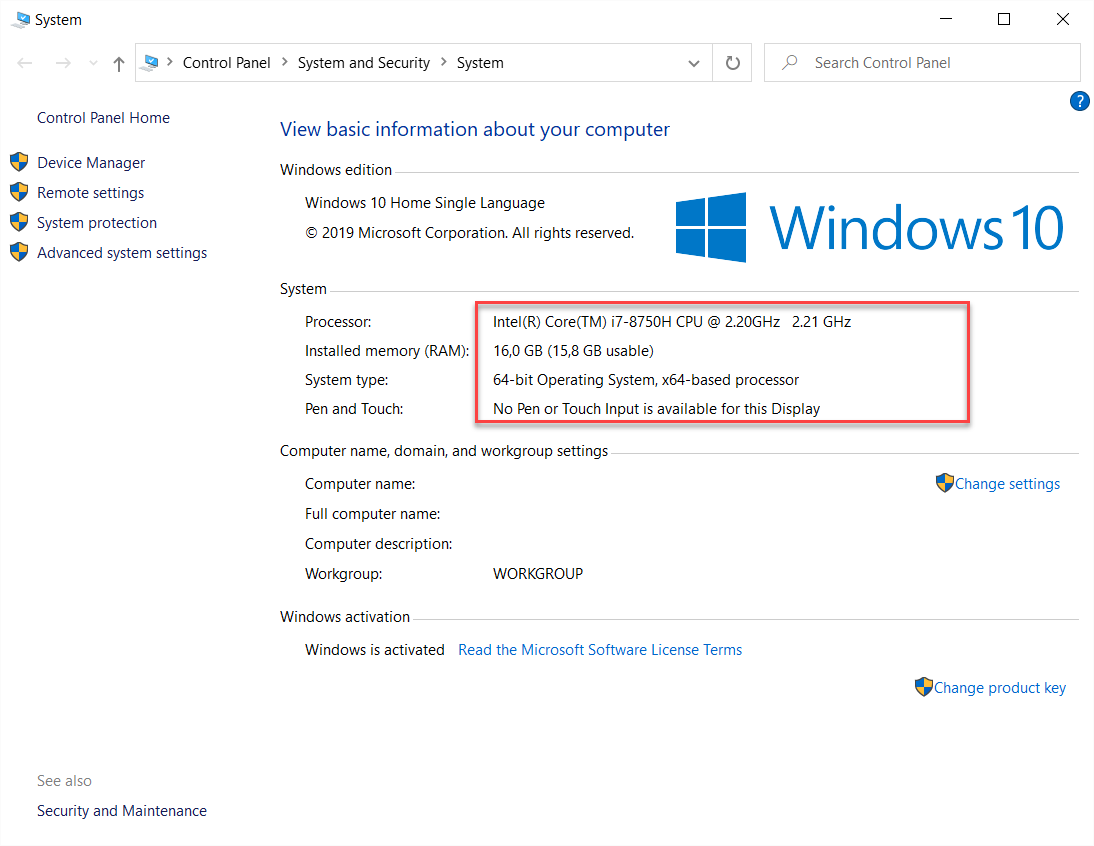Click No Pen or Touch Input text
Viewport: 1094px width, 846px height.
click(657, 409)
